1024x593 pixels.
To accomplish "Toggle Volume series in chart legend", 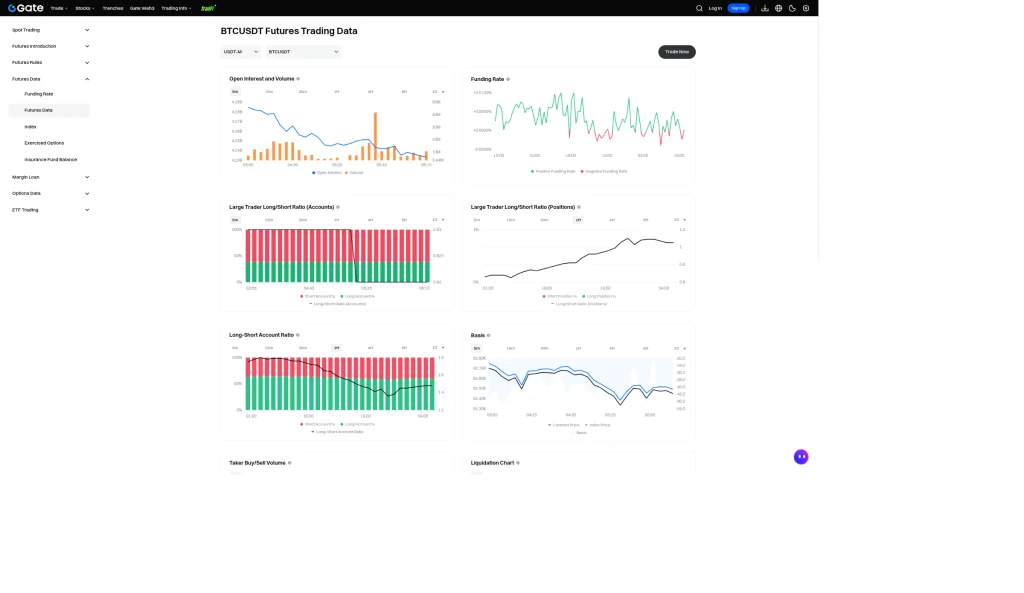I will point(354,173).
